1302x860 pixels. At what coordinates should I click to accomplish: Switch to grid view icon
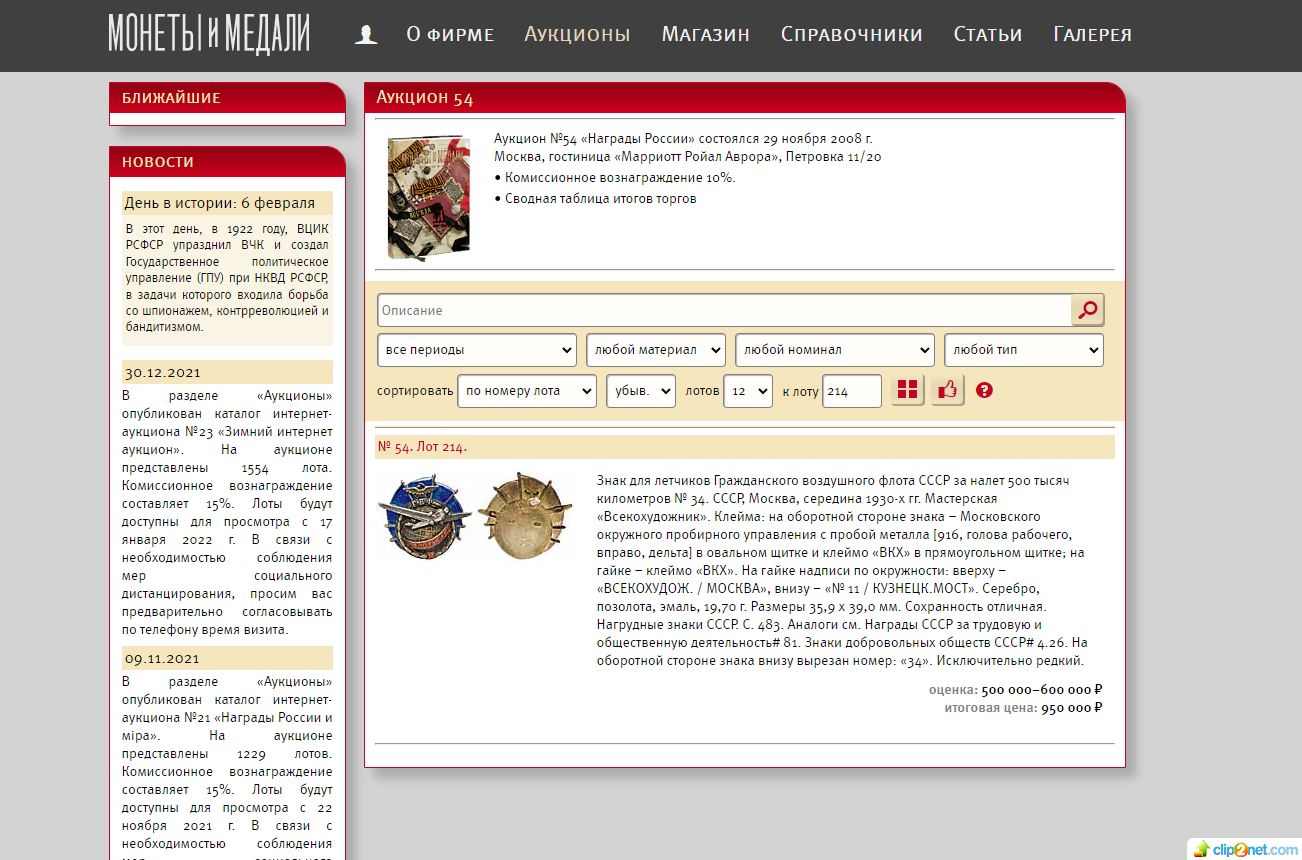click(907, 390)
